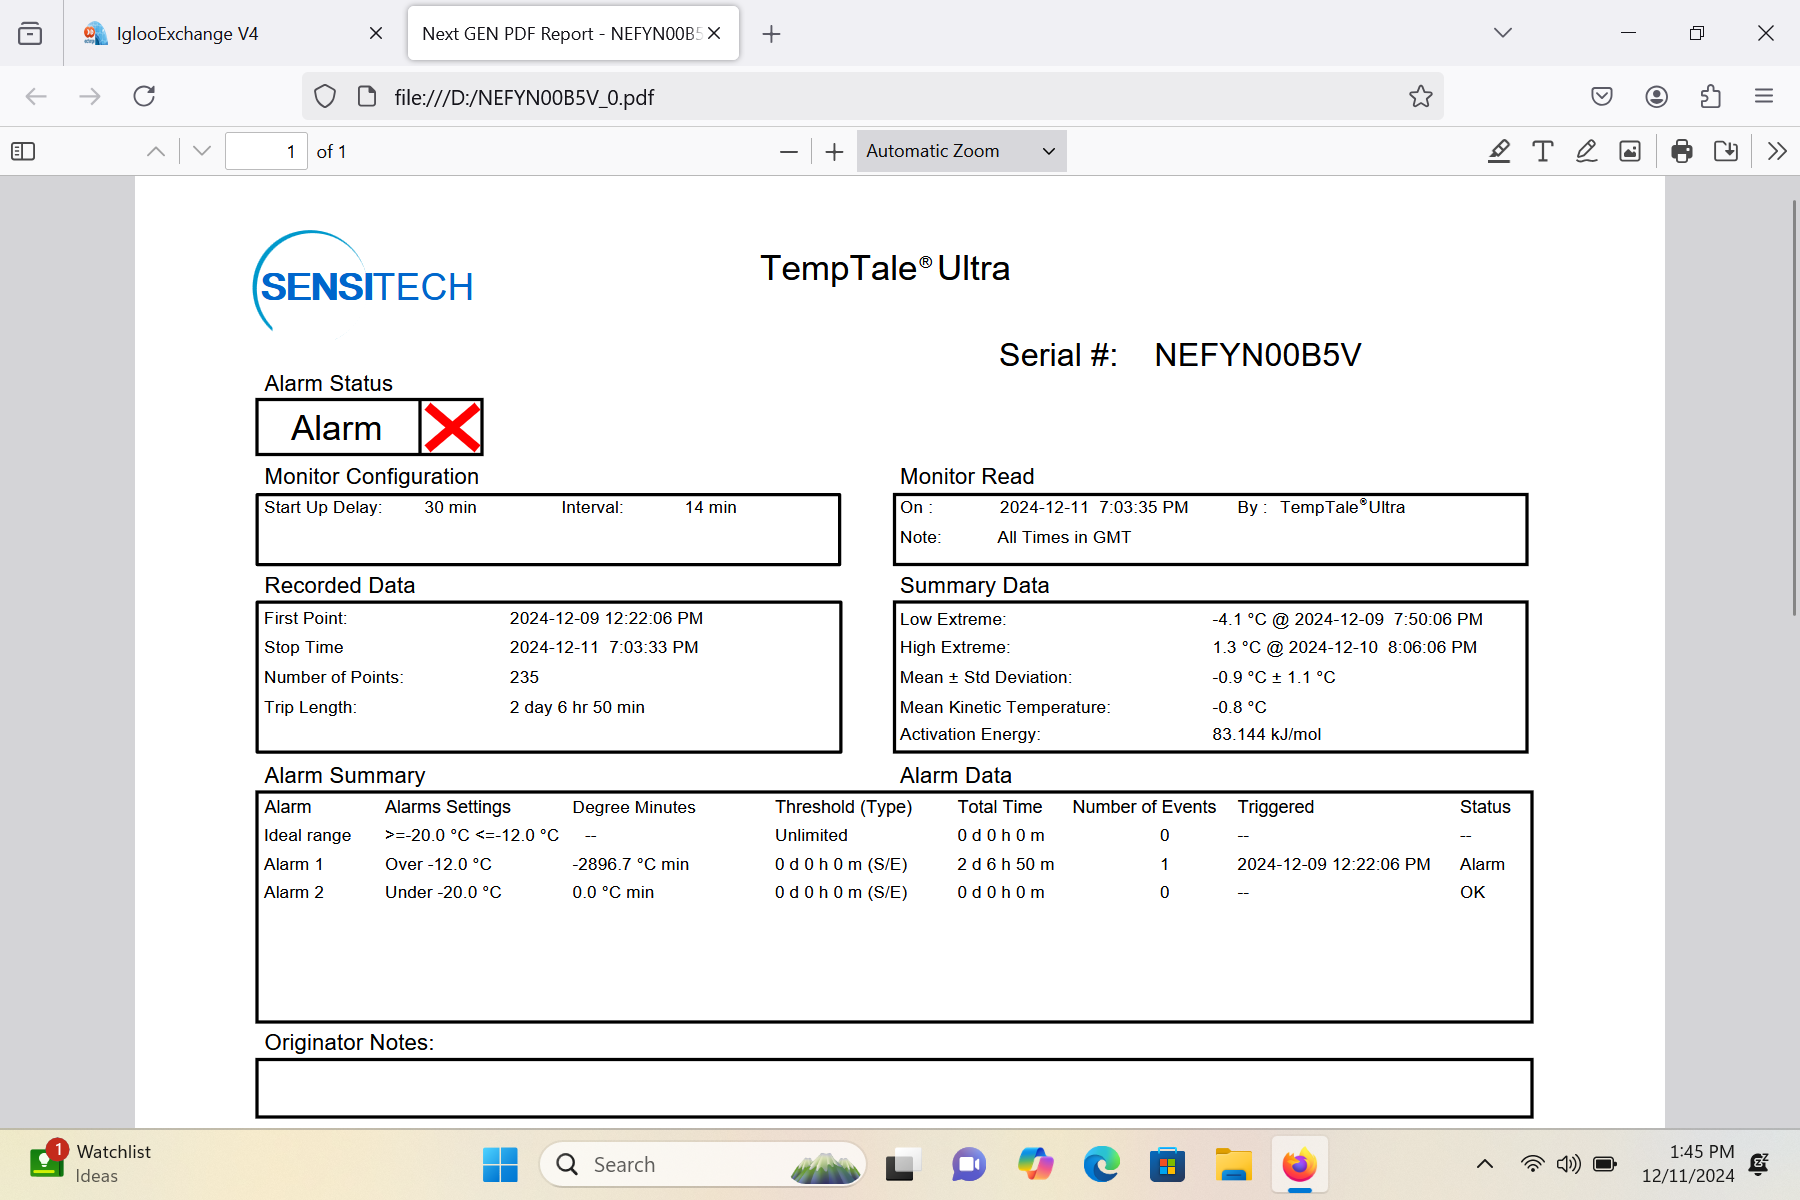The width and height of the screenshot is (1800, 1200).
Task: Open the list all tabs dropdown
Action: pos(1503,33)
